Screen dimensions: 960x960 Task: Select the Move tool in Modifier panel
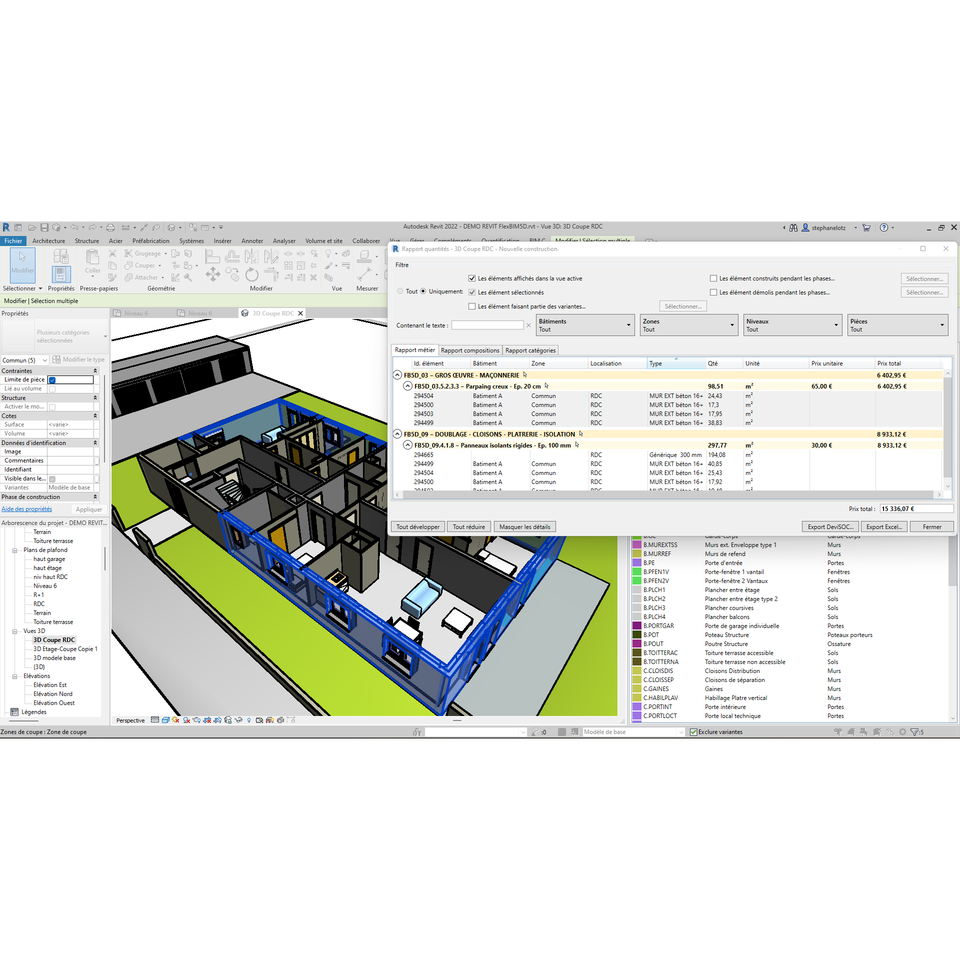pyautogui.click(x=212, y=274)
